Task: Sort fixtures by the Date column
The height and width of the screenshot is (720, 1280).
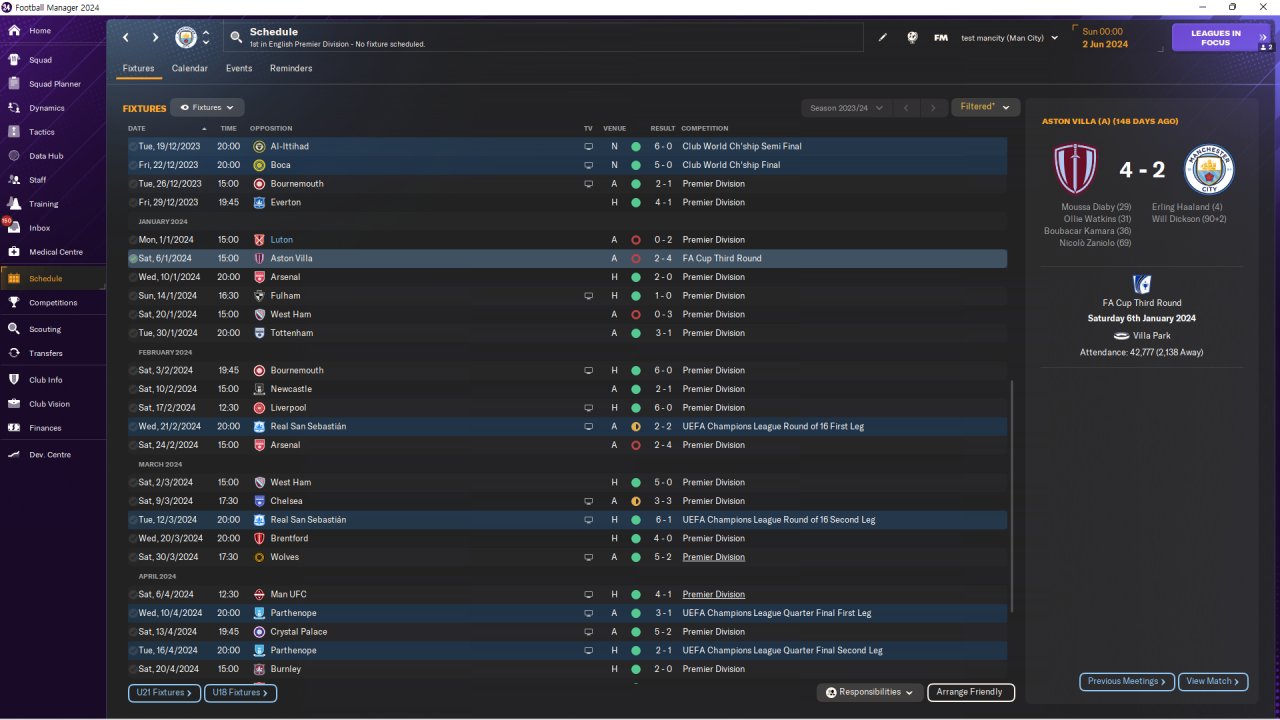Action: tap(137, 129)
